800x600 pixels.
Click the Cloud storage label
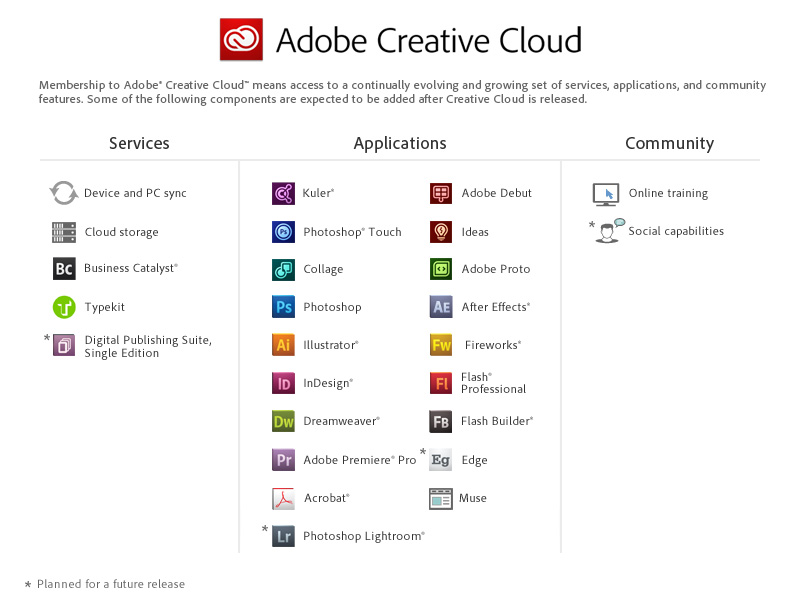click(121, 232)
